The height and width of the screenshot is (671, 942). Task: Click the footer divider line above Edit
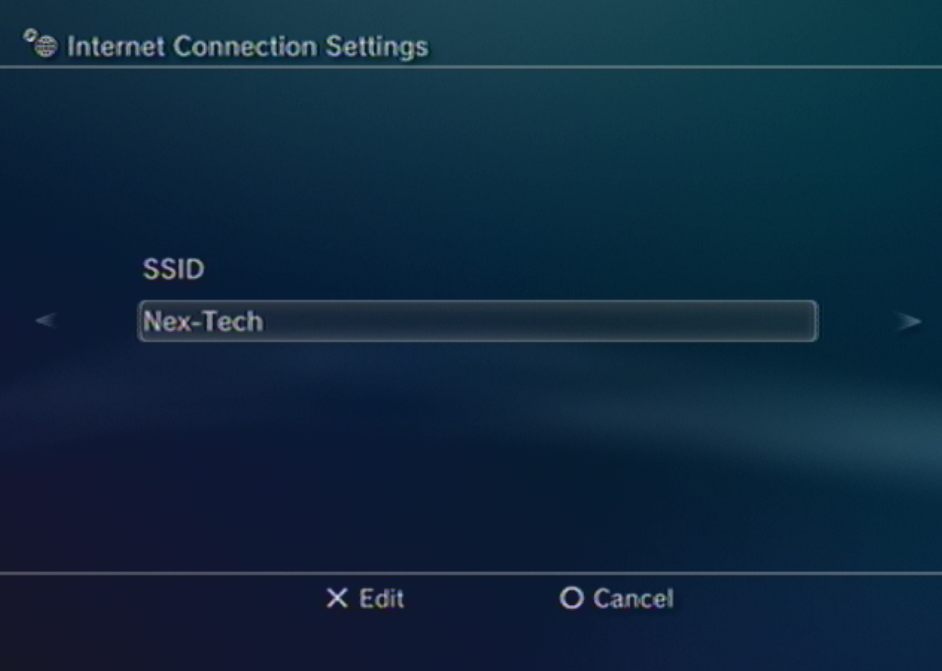pos(471,573)
